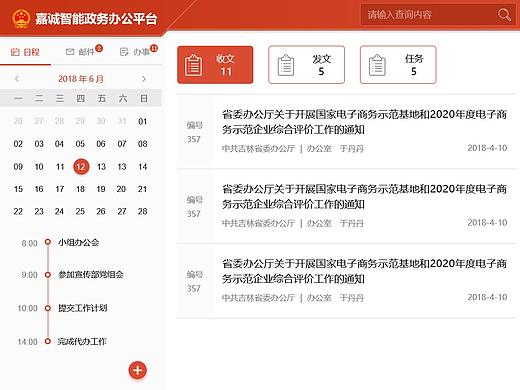Screen dimensions: 520x390
Task: Select date 10 in calendar
Action: [x=39, y=167]
